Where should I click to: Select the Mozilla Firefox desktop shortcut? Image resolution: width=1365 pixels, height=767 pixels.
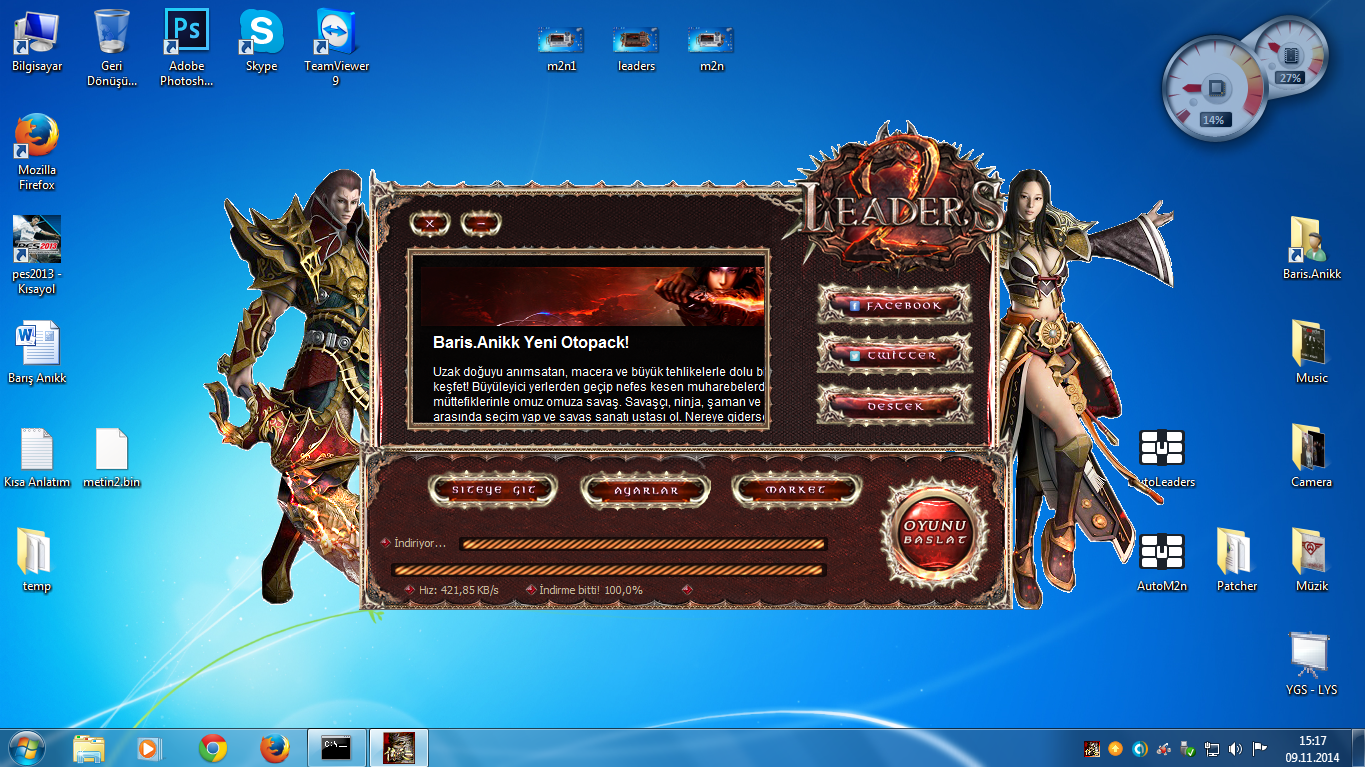click(x=37, y=152)
